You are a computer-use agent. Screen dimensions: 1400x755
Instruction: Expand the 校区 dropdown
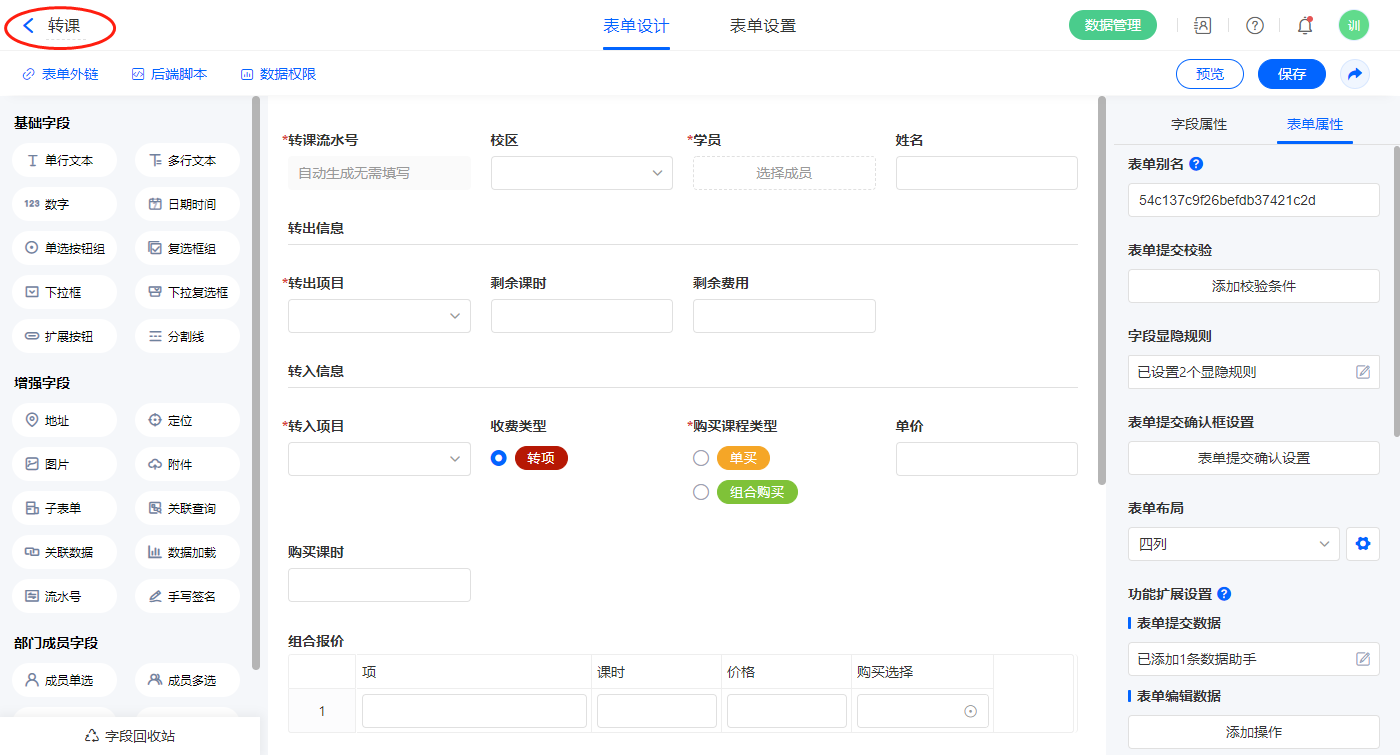(581, 173)
